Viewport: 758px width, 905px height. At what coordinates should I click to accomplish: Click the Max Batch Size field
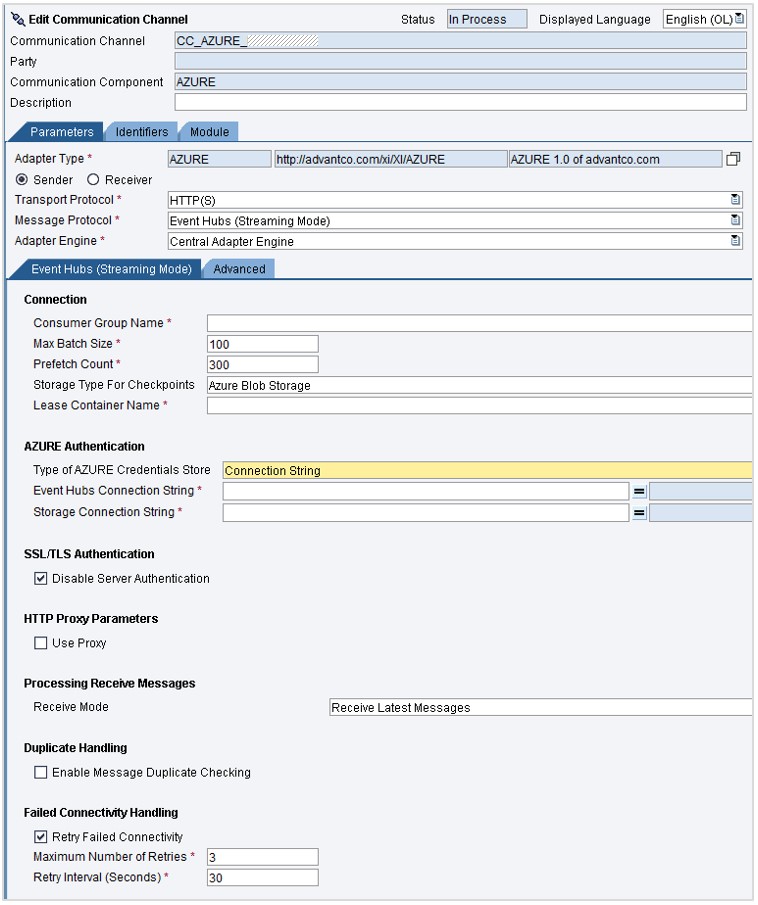coord(263,344)
